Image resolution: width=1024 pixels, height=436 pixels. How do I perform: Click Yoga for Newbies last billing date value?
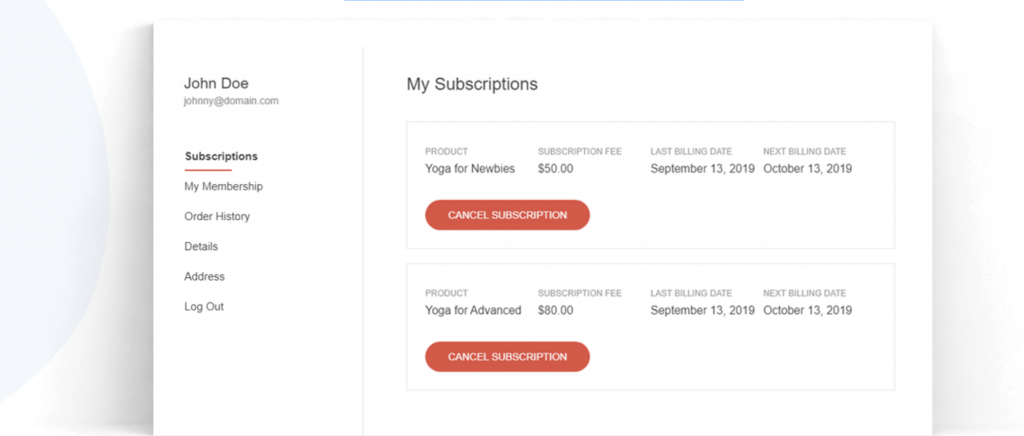(702, 169)
